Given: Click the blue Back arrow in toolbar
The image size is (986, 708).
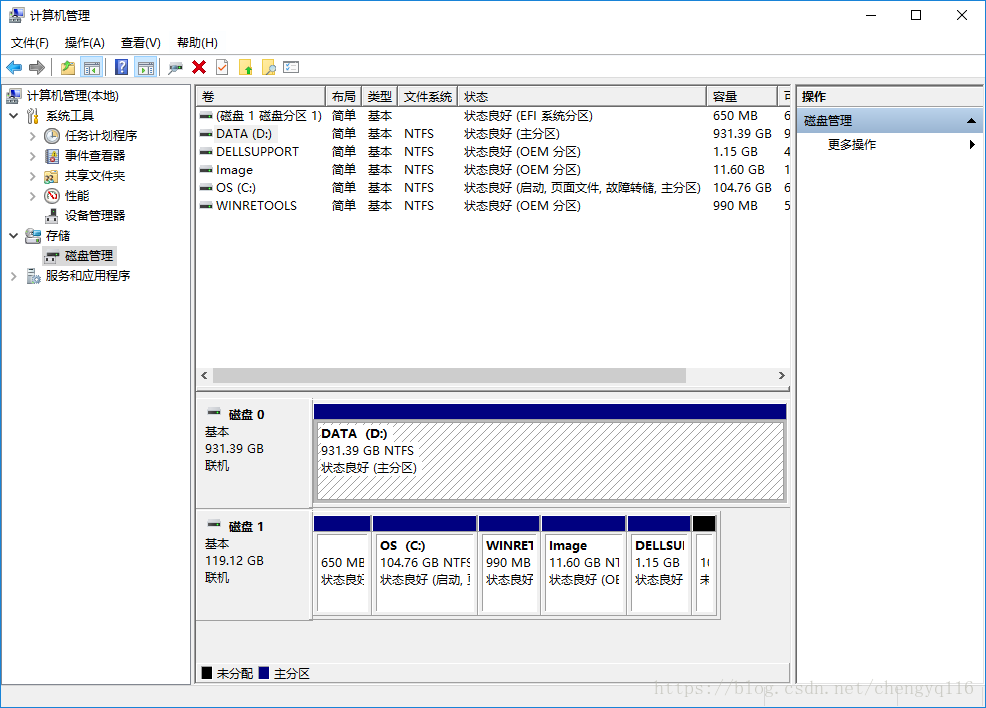Looking at the screenshot, I should (x=14, y=67).
